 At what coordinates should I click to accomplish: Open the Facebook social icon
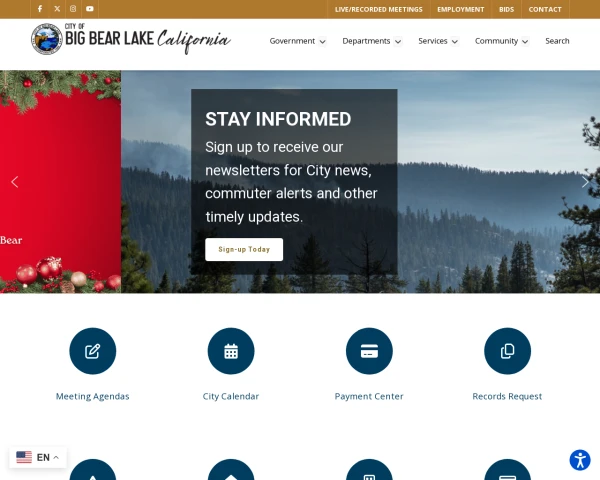(x=40, y=9)
